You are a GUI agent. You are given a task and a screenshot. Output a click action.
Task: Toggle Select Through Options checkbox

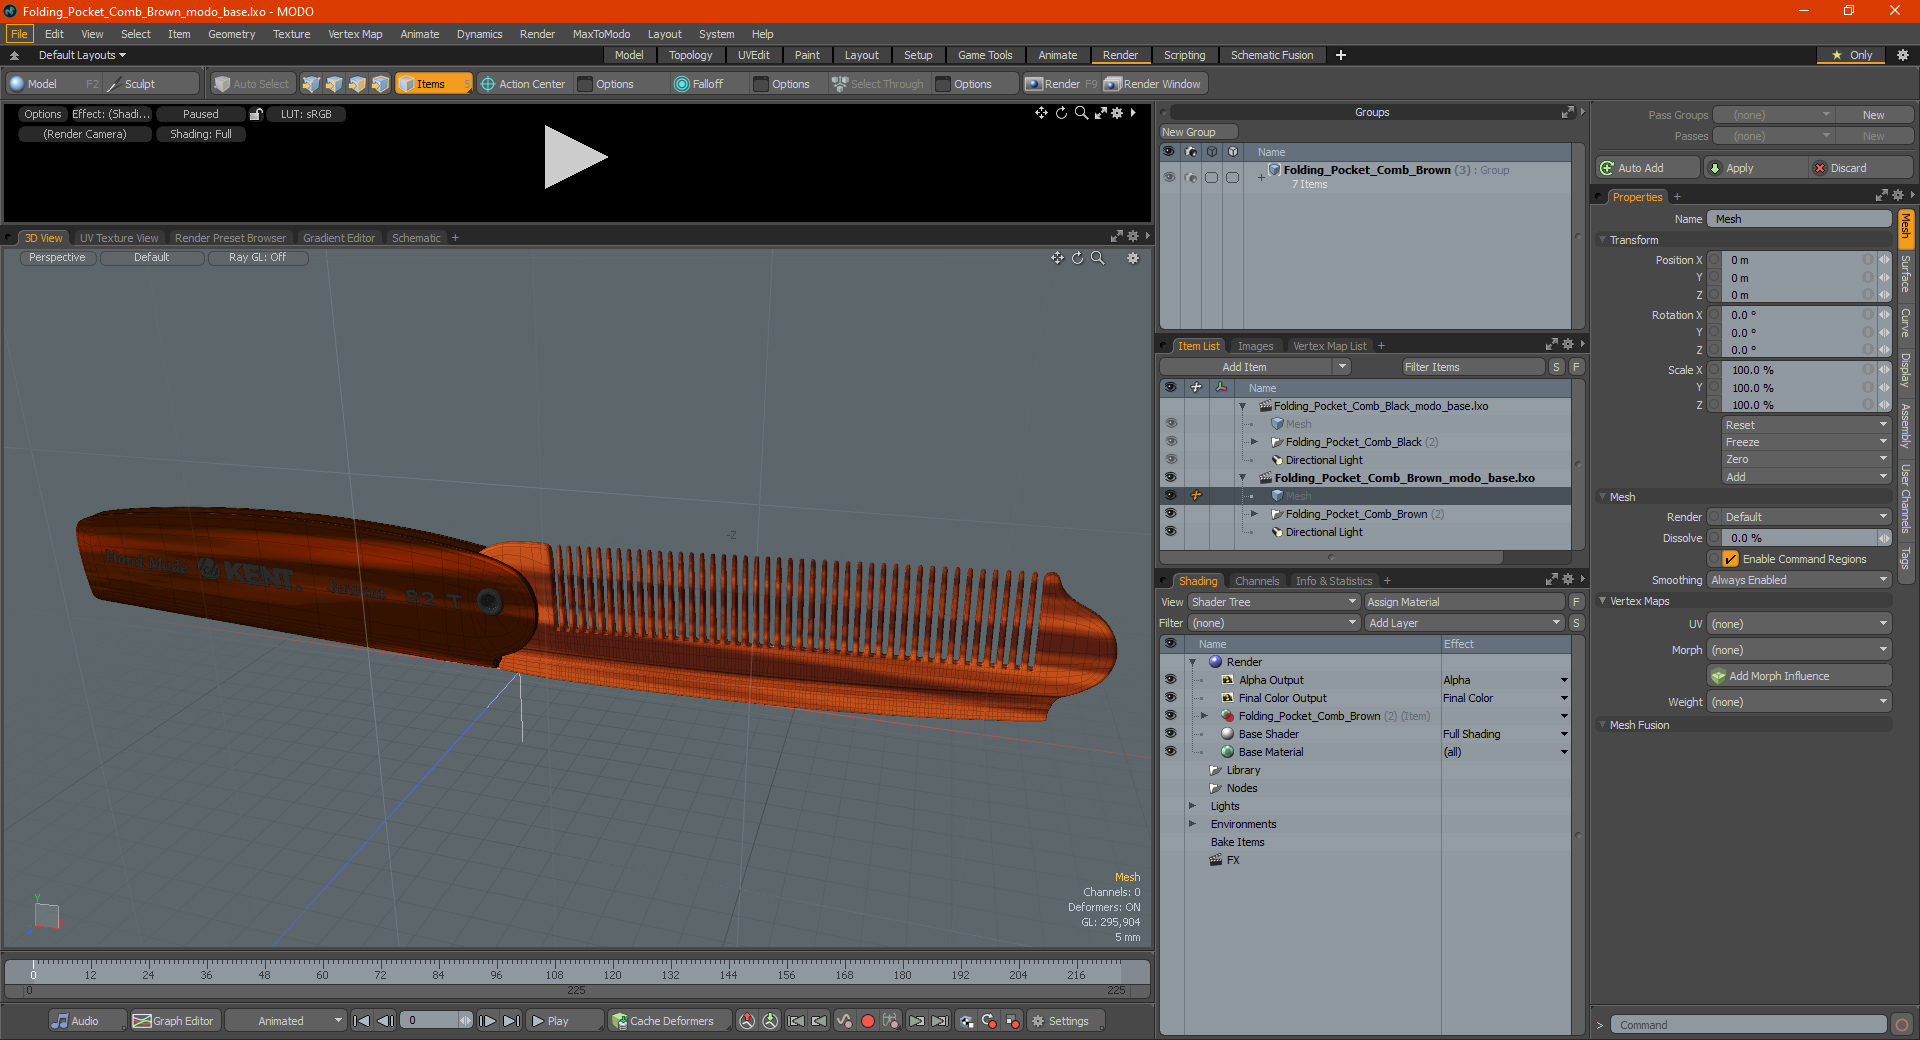943,84
